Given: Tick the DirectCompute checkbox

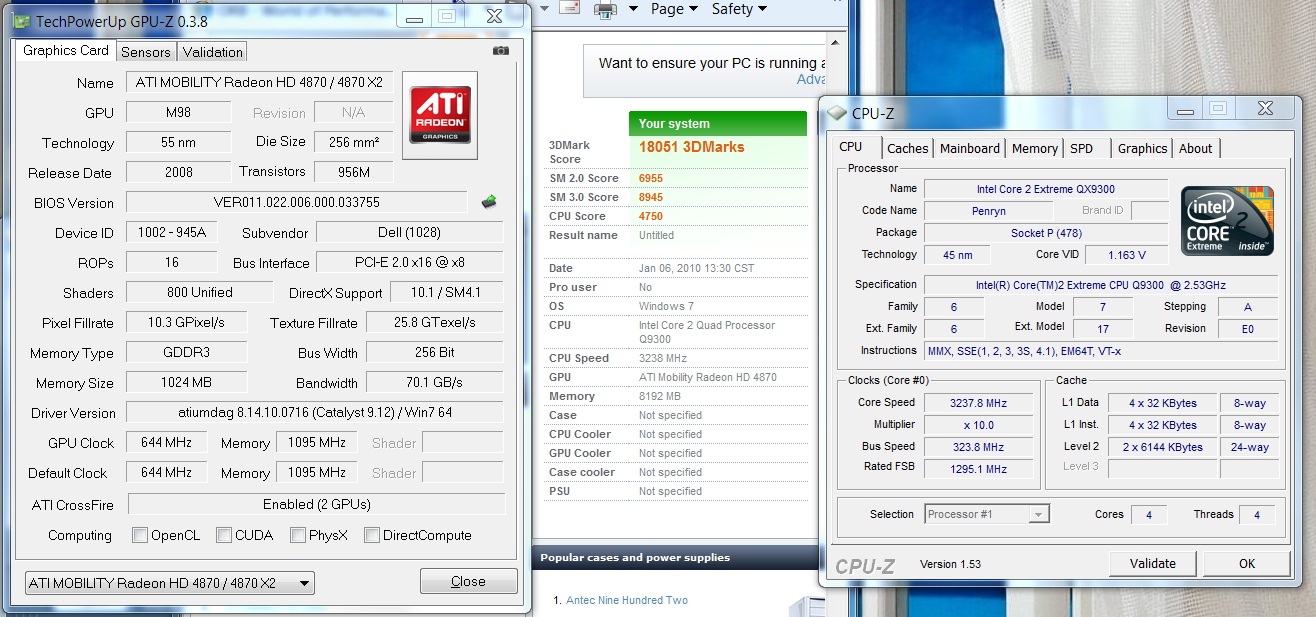Looking at the screenshot, I should tap(372, 535).
